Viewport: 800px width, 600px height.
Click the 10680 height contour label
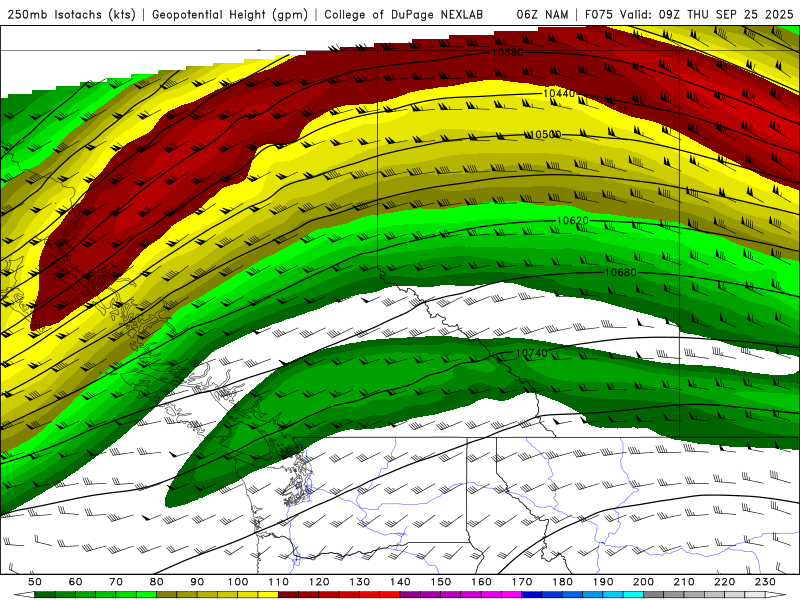coord(620,272)
